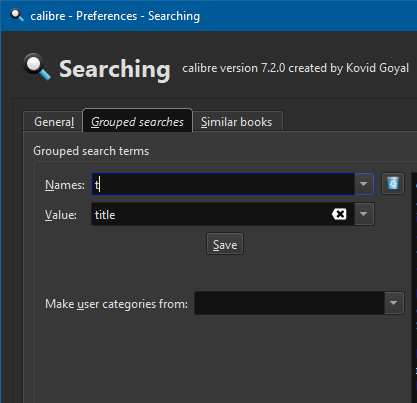This screenshot has width=417, height=403.
Task: Clear the Value field with the X icon
Action: point(339,214)
